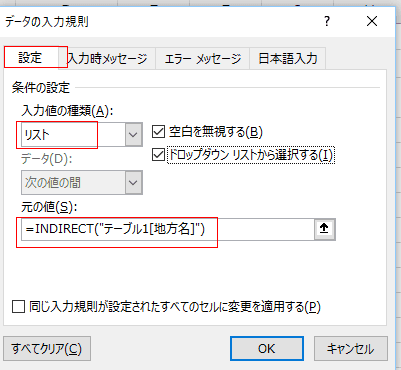
Task: Switch to the 設定 tab
Action: (x=31, y=58)
